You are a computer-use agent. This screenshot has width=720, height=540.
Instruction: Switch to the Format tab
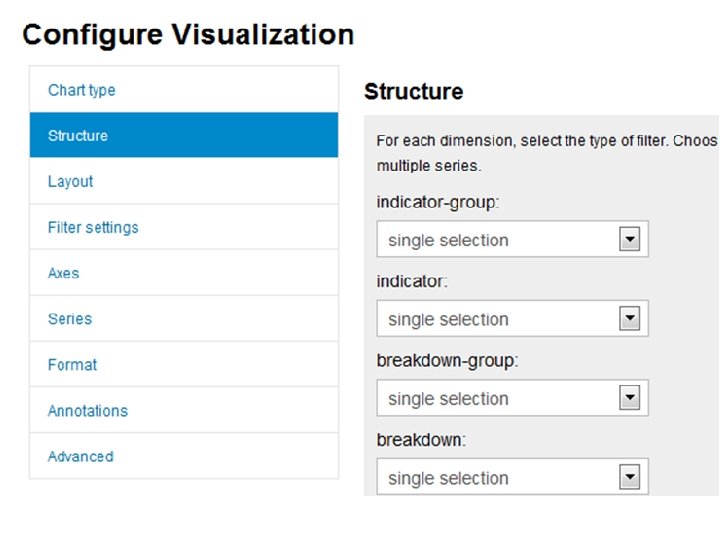[73, 365]
